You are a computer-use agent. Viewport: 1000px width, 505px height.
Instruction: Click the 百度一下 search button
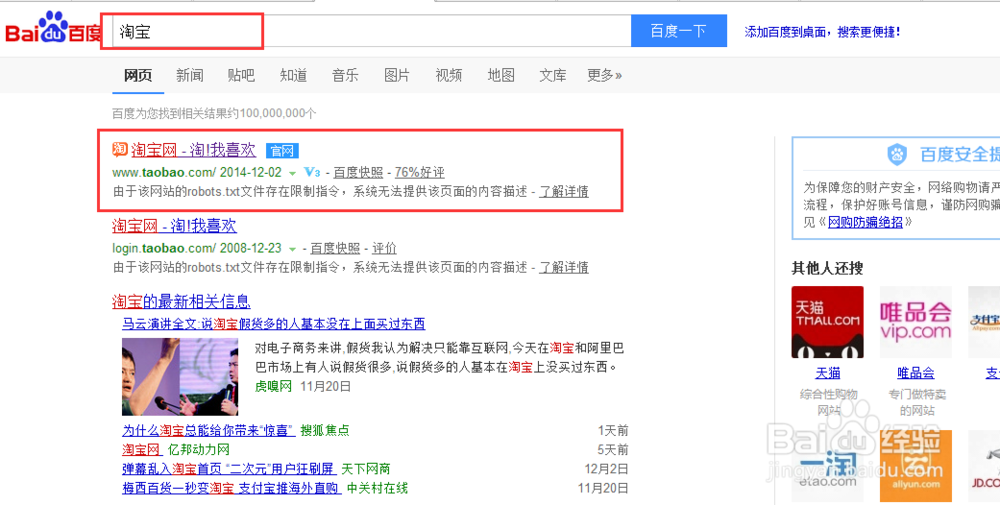coord(679,31)
